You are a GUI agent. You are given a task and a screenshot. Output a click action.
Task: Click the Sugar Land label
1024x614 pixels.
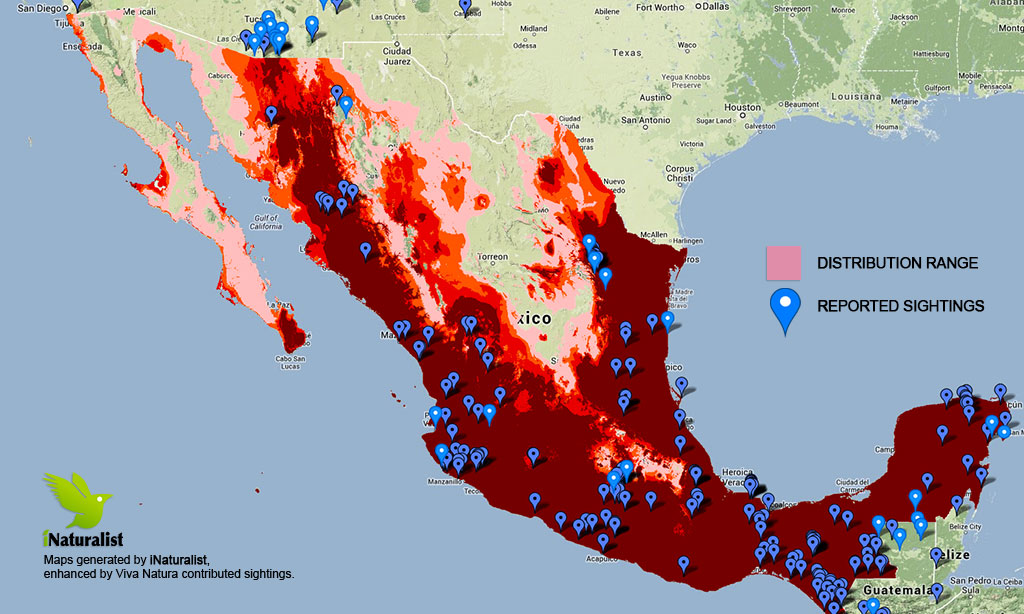[714, 121]
